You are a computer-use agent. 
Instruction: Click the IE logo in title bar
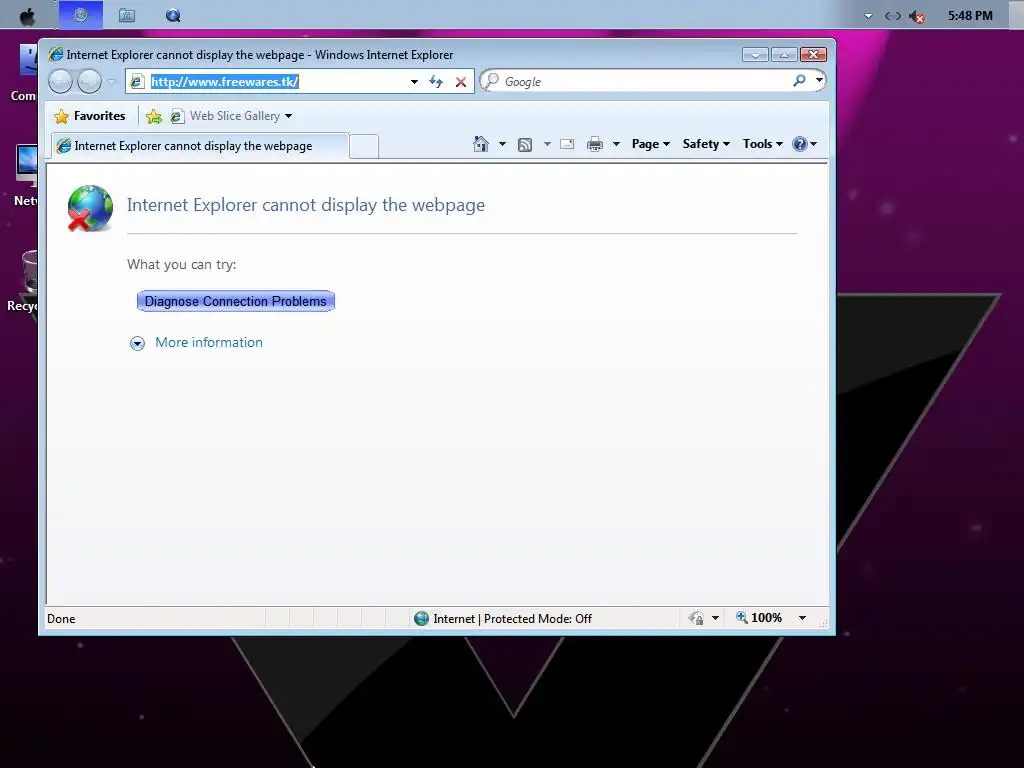(56, 54)
